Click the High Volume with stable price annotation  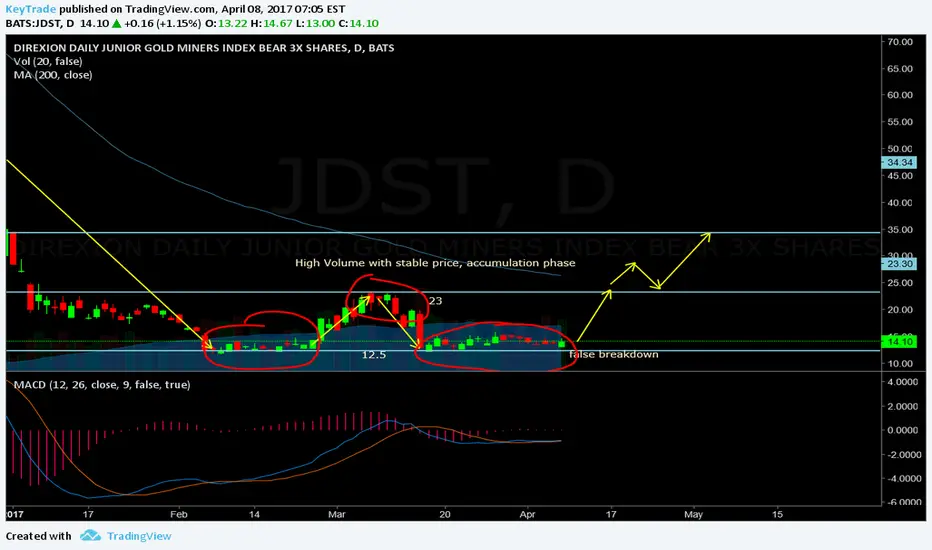(x=435, y=263)
